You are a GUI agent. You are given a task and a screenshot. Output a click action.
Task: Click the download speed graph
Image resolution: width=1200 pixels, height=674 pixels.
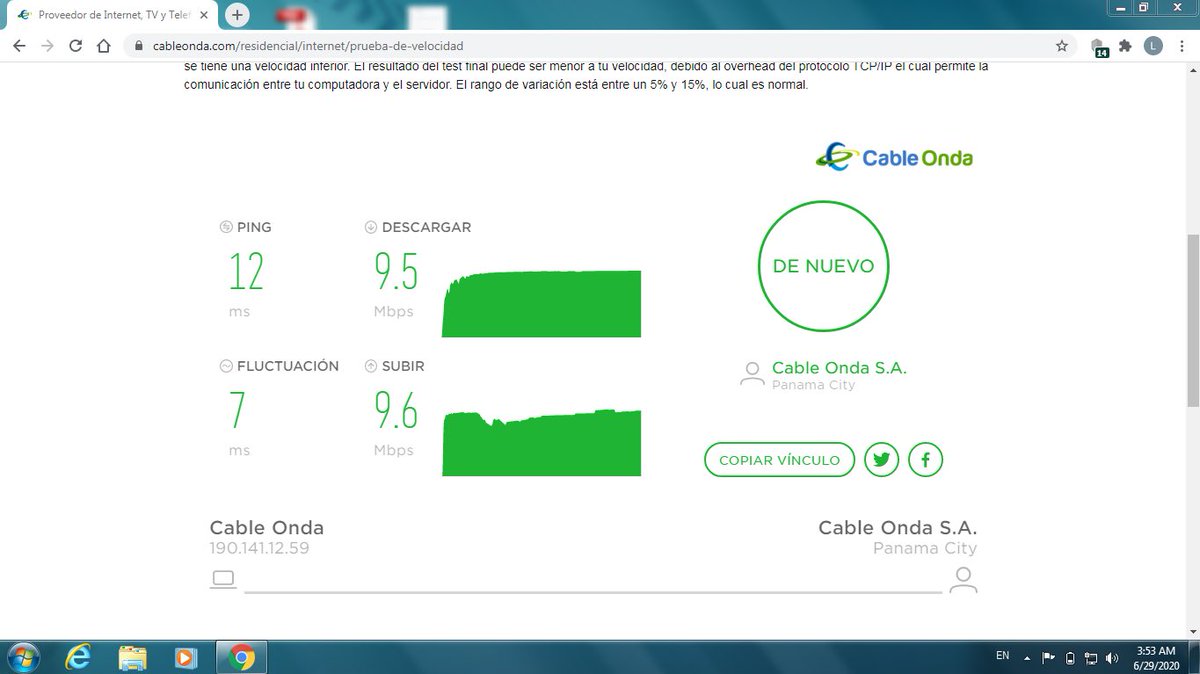click(x=542, y=304)
